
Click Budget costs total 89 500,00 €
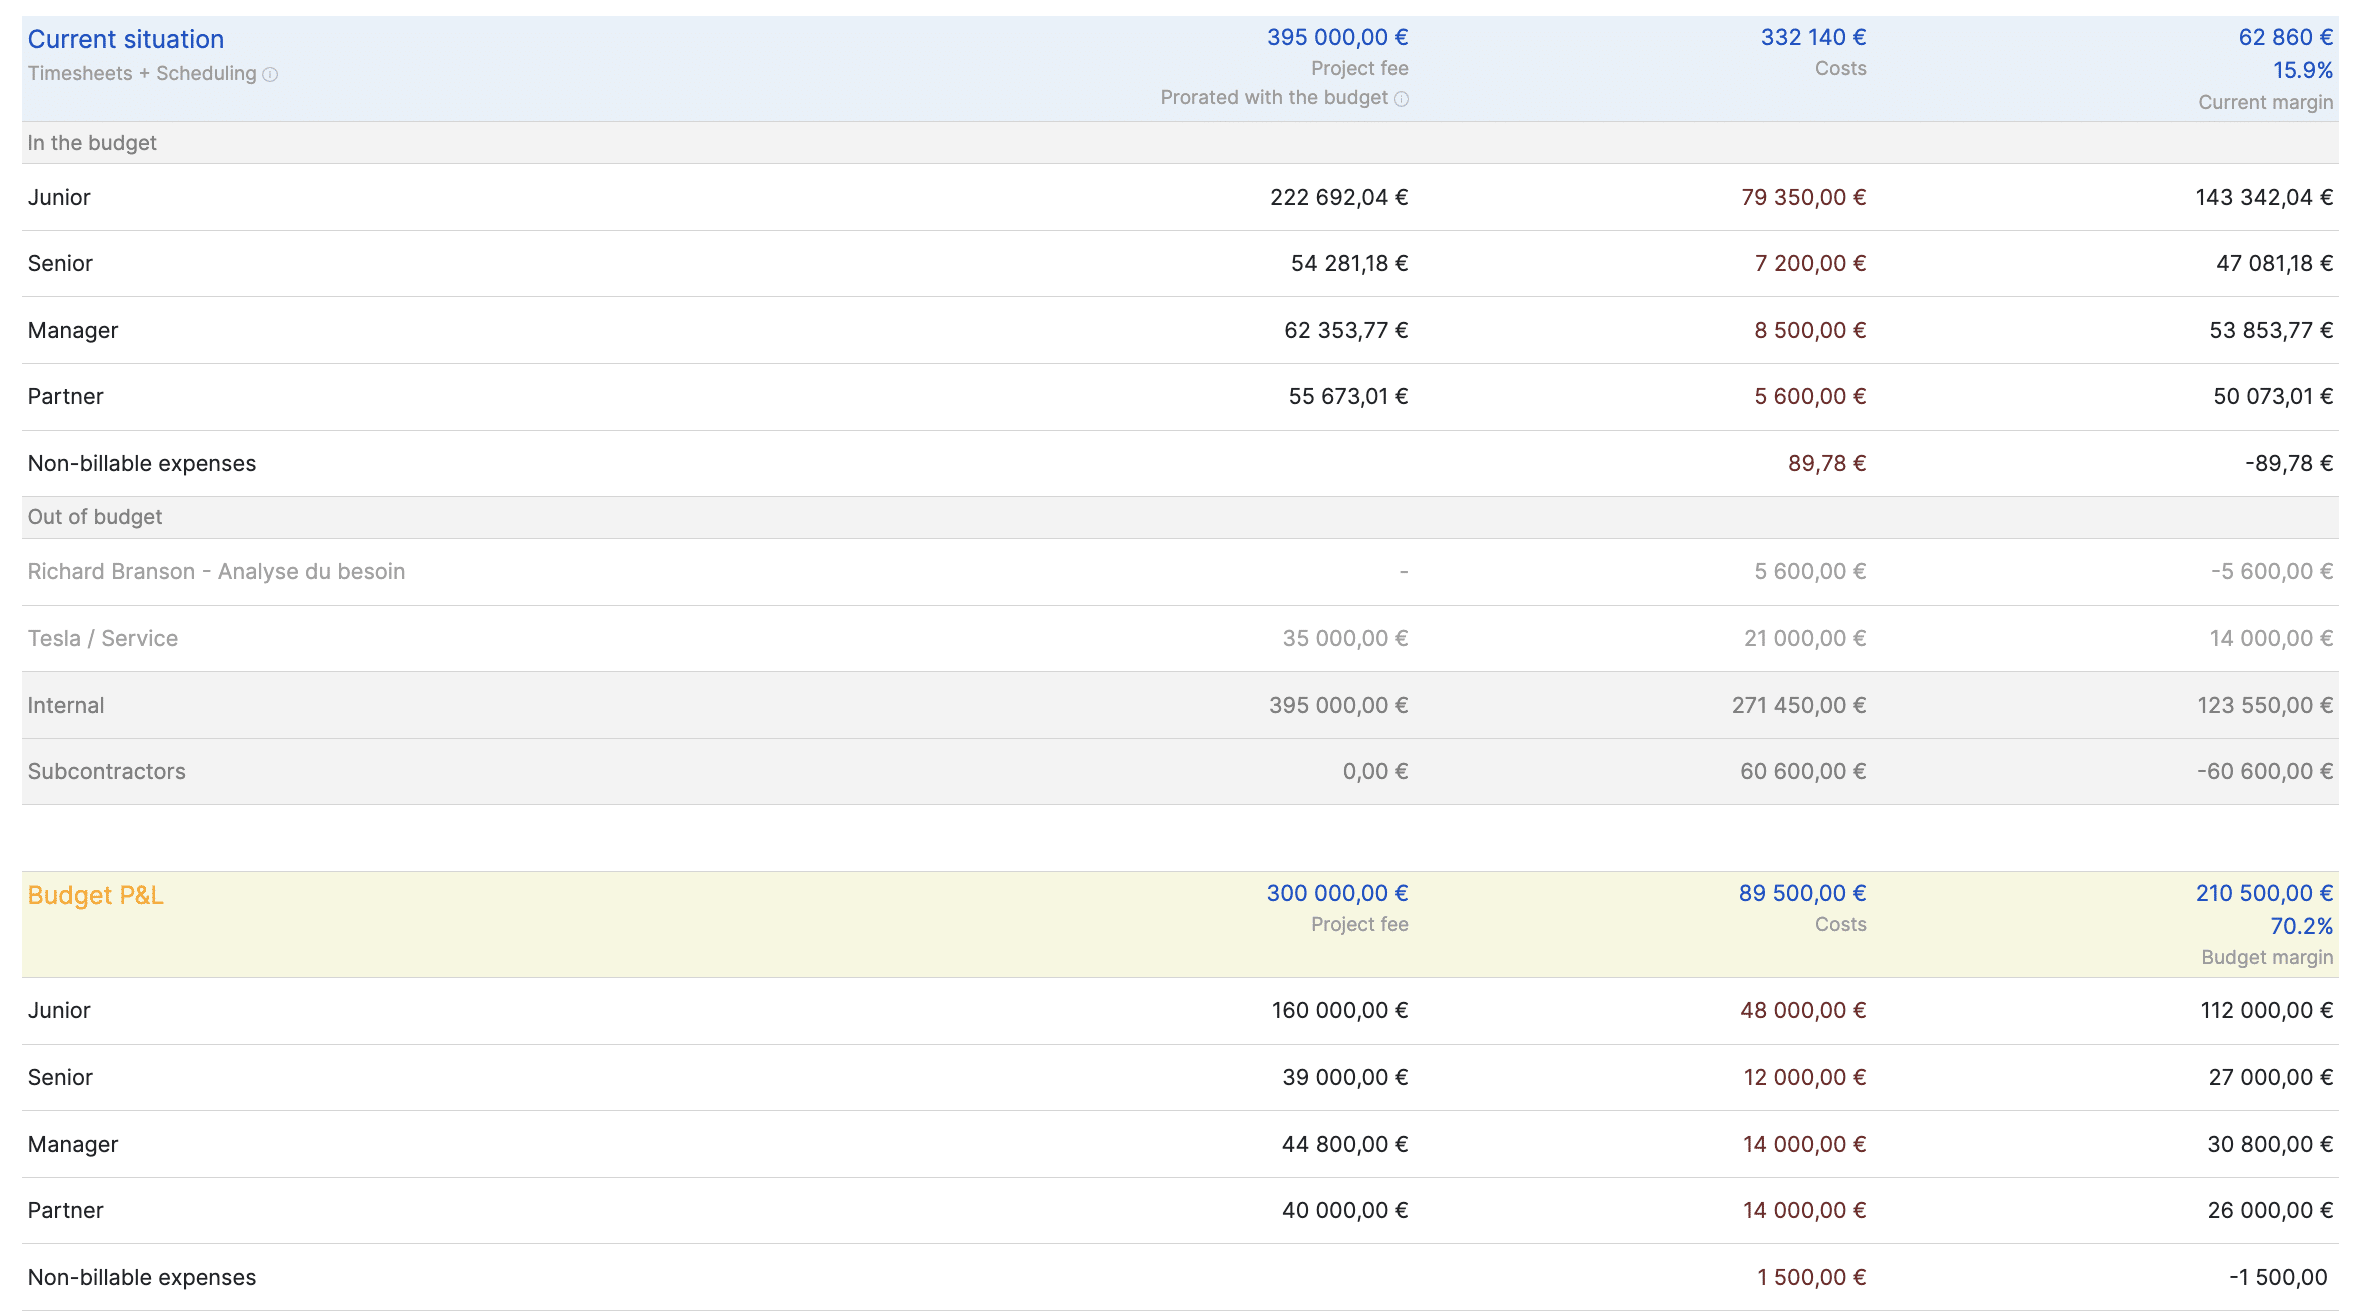coord(1802,893)
